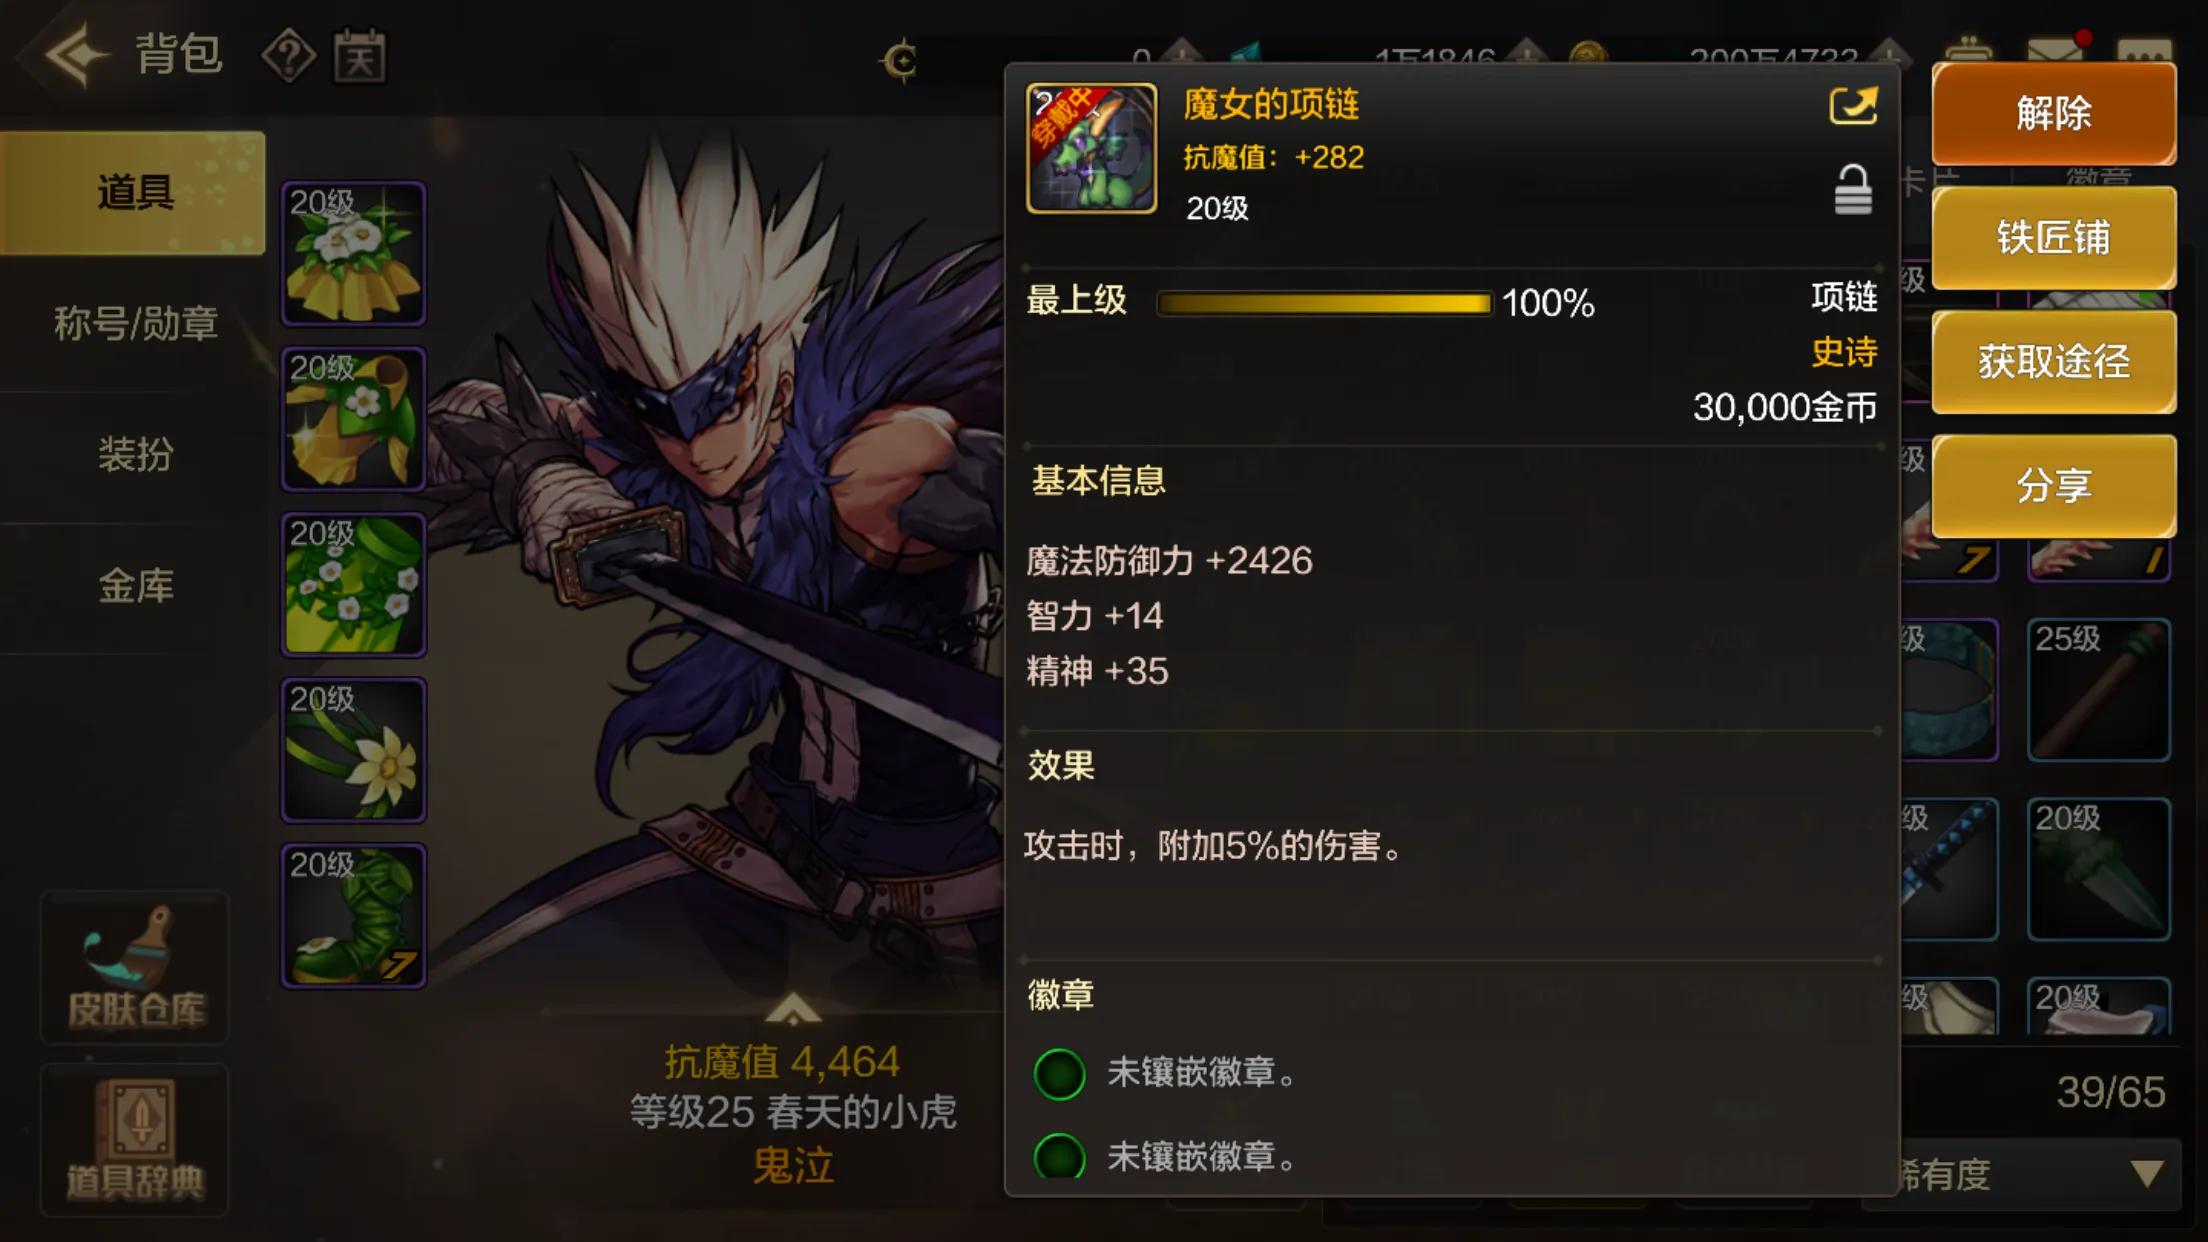Expand character stats with the up chevron

tap(793, 1008)
